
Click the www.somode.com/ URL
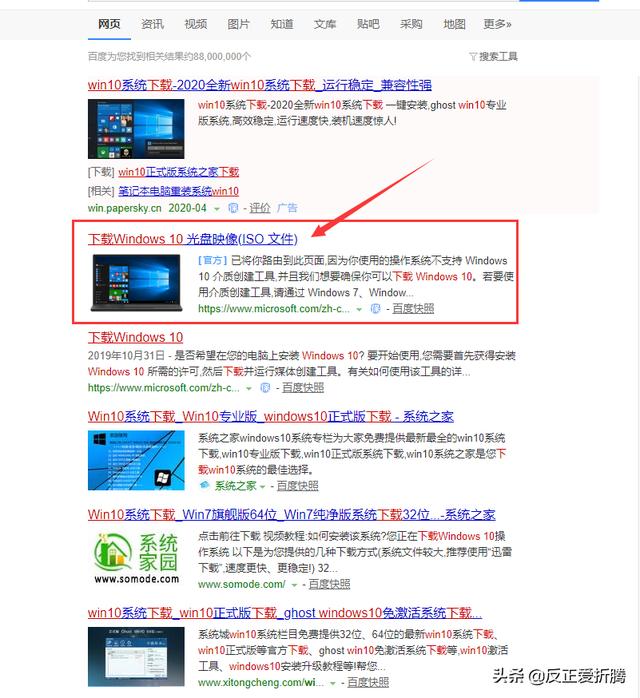click(x=242, y=584)
